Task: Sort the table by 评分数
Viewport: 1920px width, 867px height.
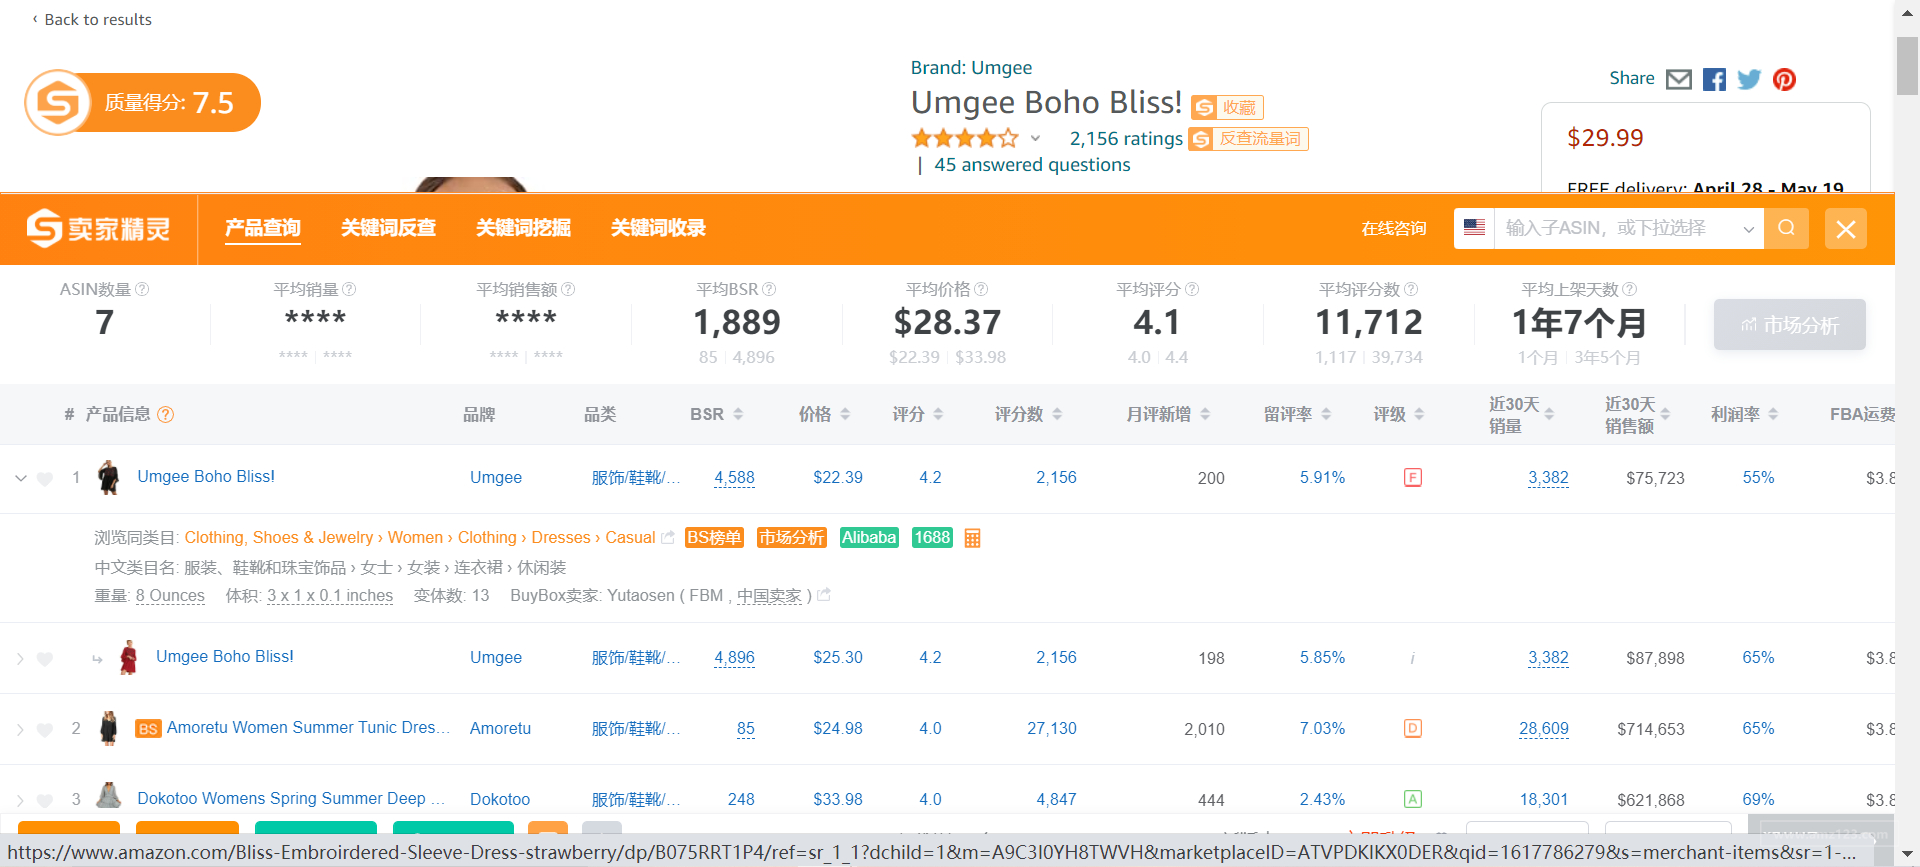Action: click(1057, 414)
